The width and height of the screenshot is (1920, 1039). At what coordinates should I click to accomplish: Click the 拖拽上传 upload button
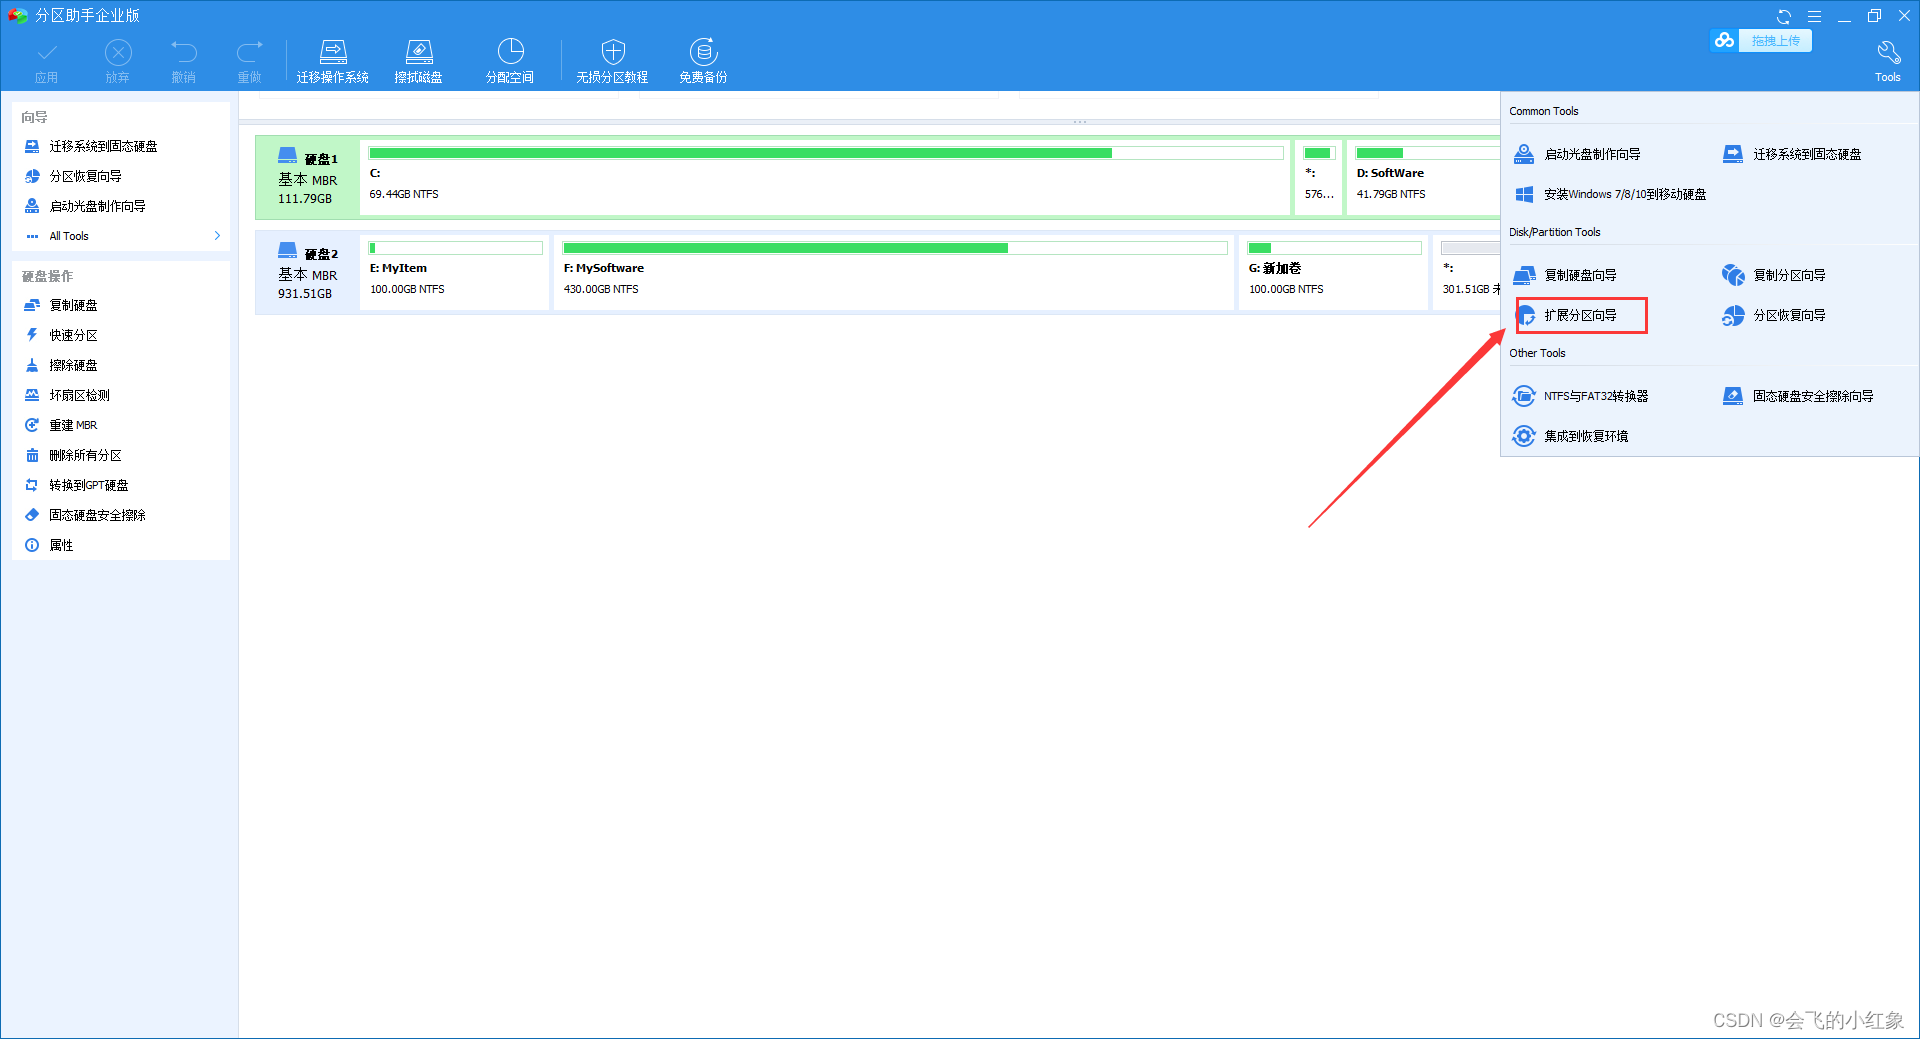point(1775,41)
